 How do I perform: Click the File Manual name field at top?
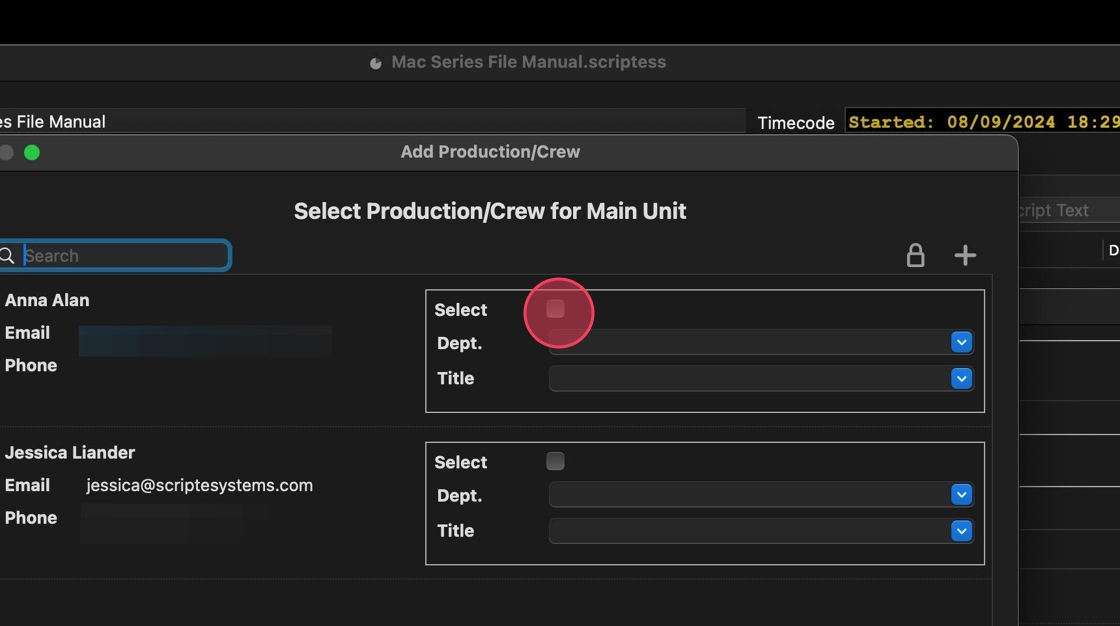click(370, 122)
